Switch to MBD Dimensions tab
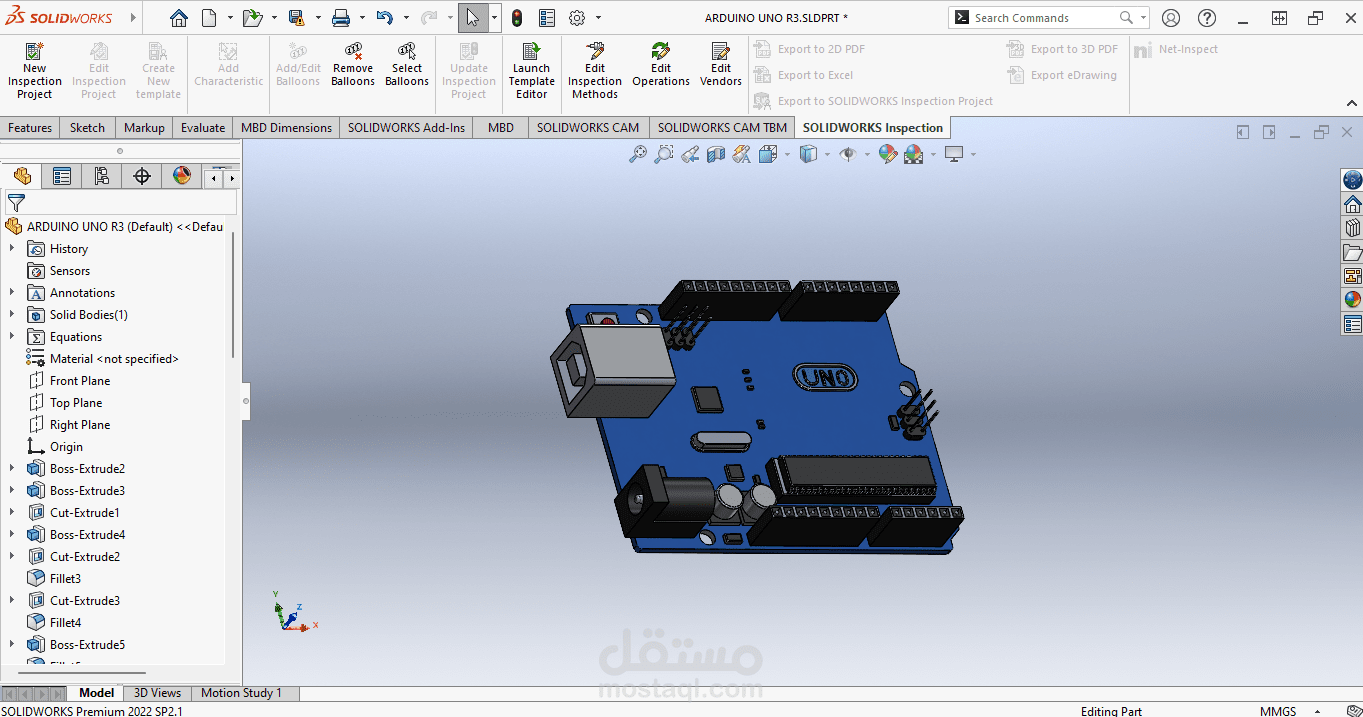This screenshot has width=1363, height=717. pos(286,128)
